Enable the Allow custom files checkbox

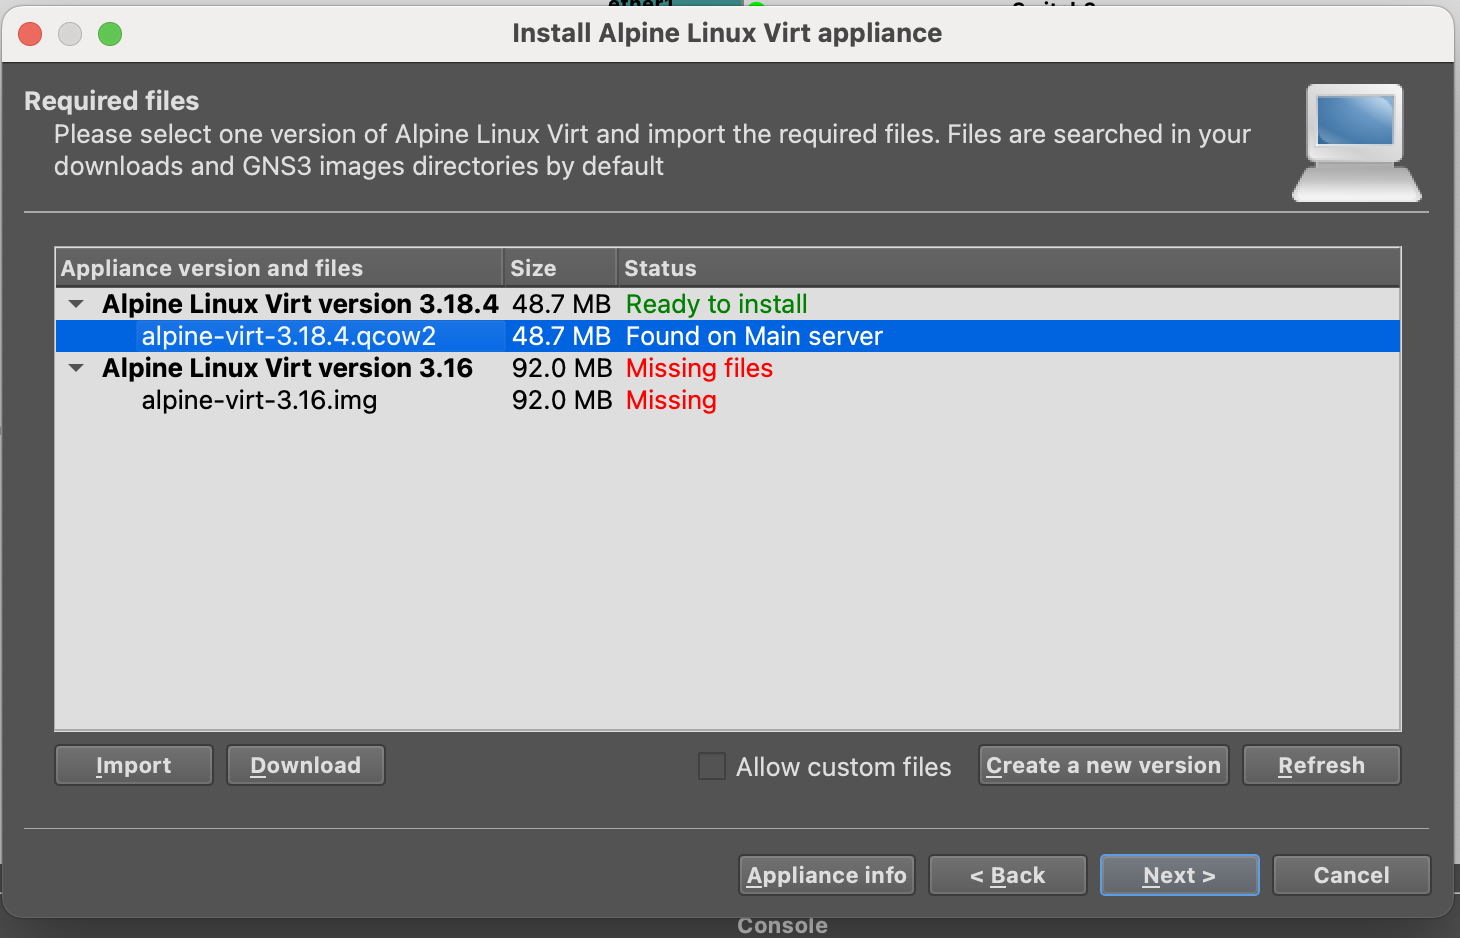[712, 766]
